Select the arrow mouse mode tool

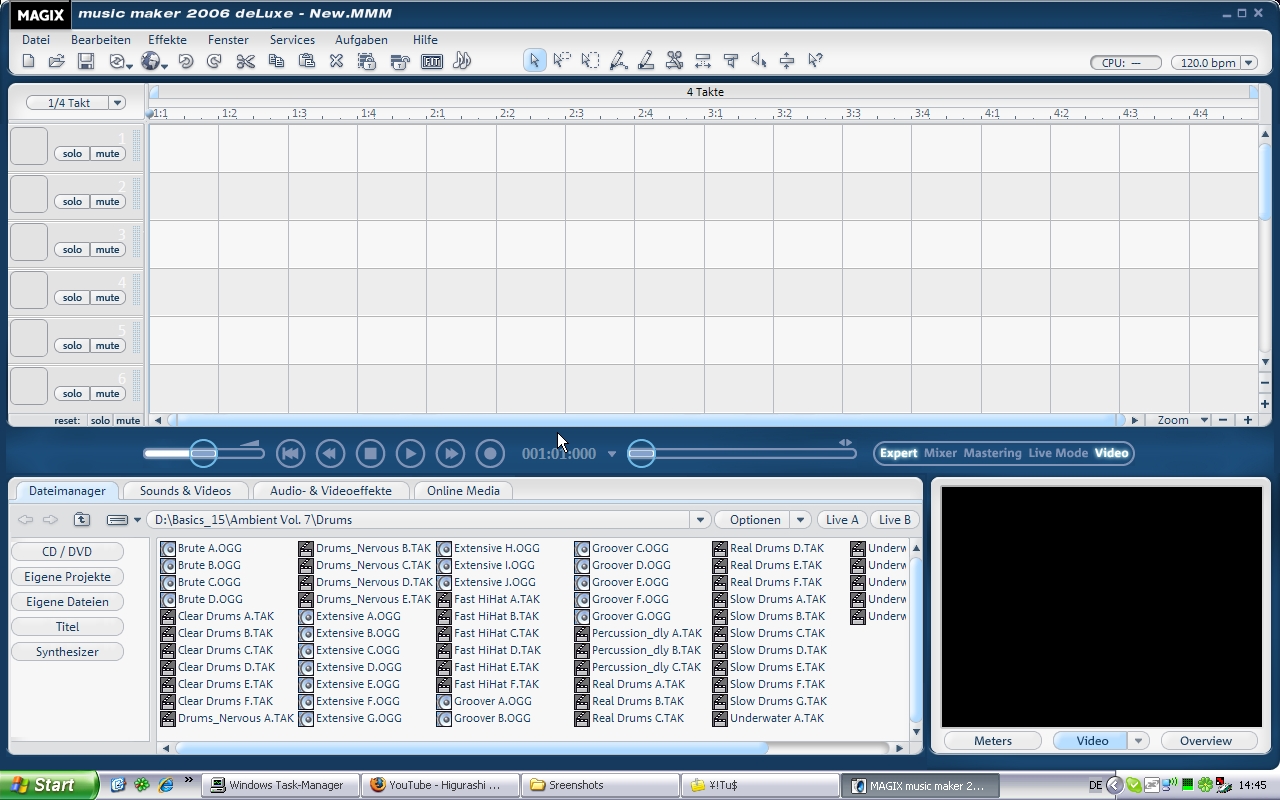point(534,61)
